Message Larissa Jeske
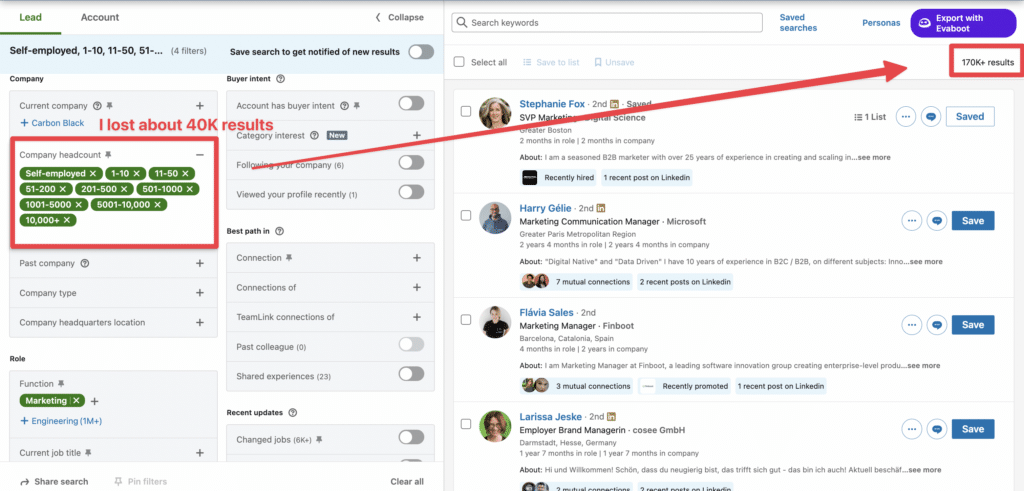The image size is (1024, 491). 937,429
